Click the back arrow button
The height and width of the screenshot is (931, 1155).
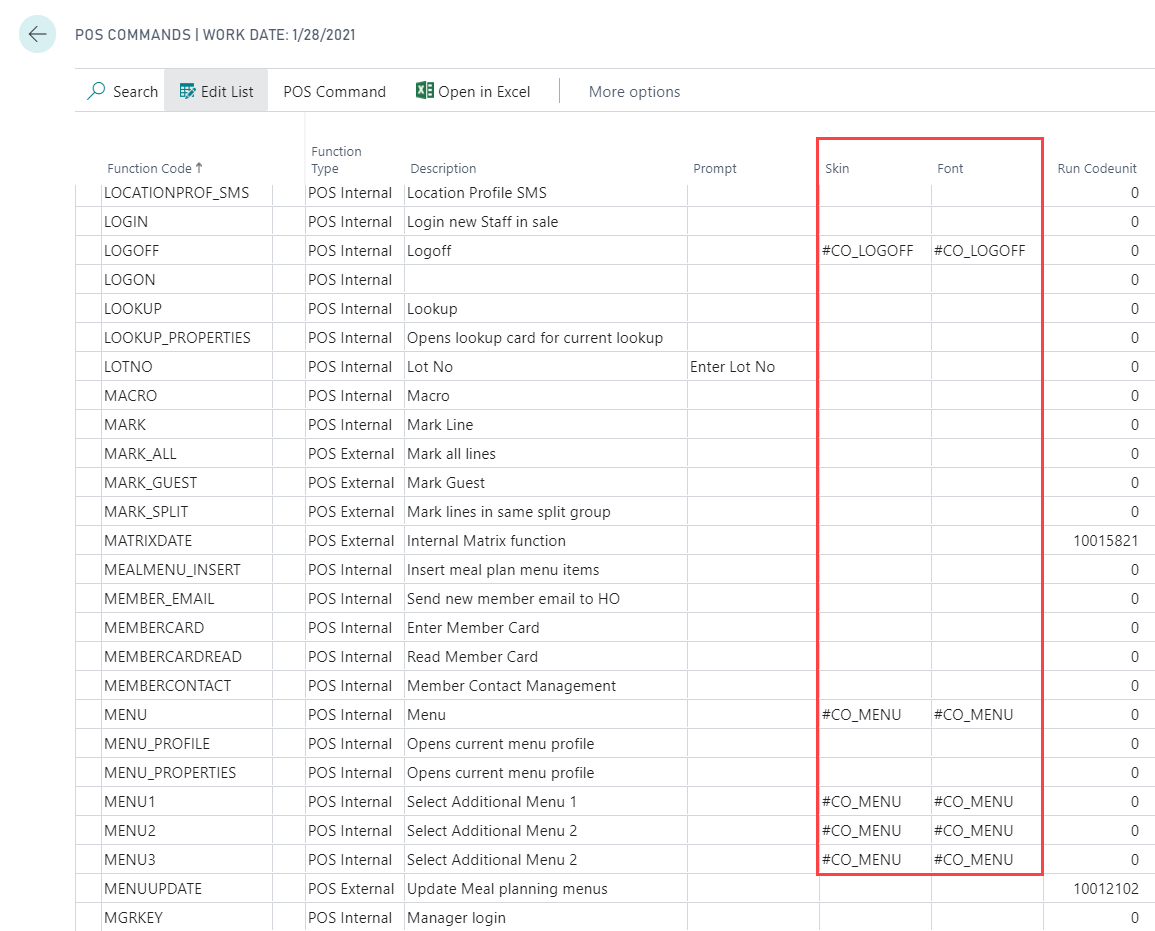point(37,35)
